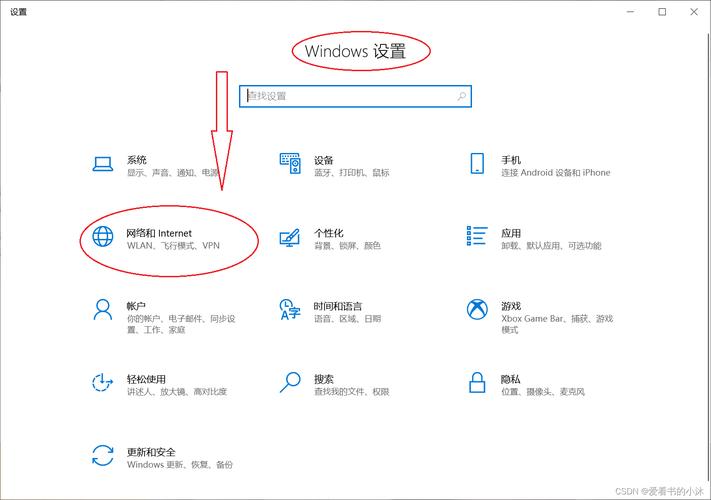
Task: Click the 更新和安全 refresh arrows icon
Action: click(x=103, y=456)
